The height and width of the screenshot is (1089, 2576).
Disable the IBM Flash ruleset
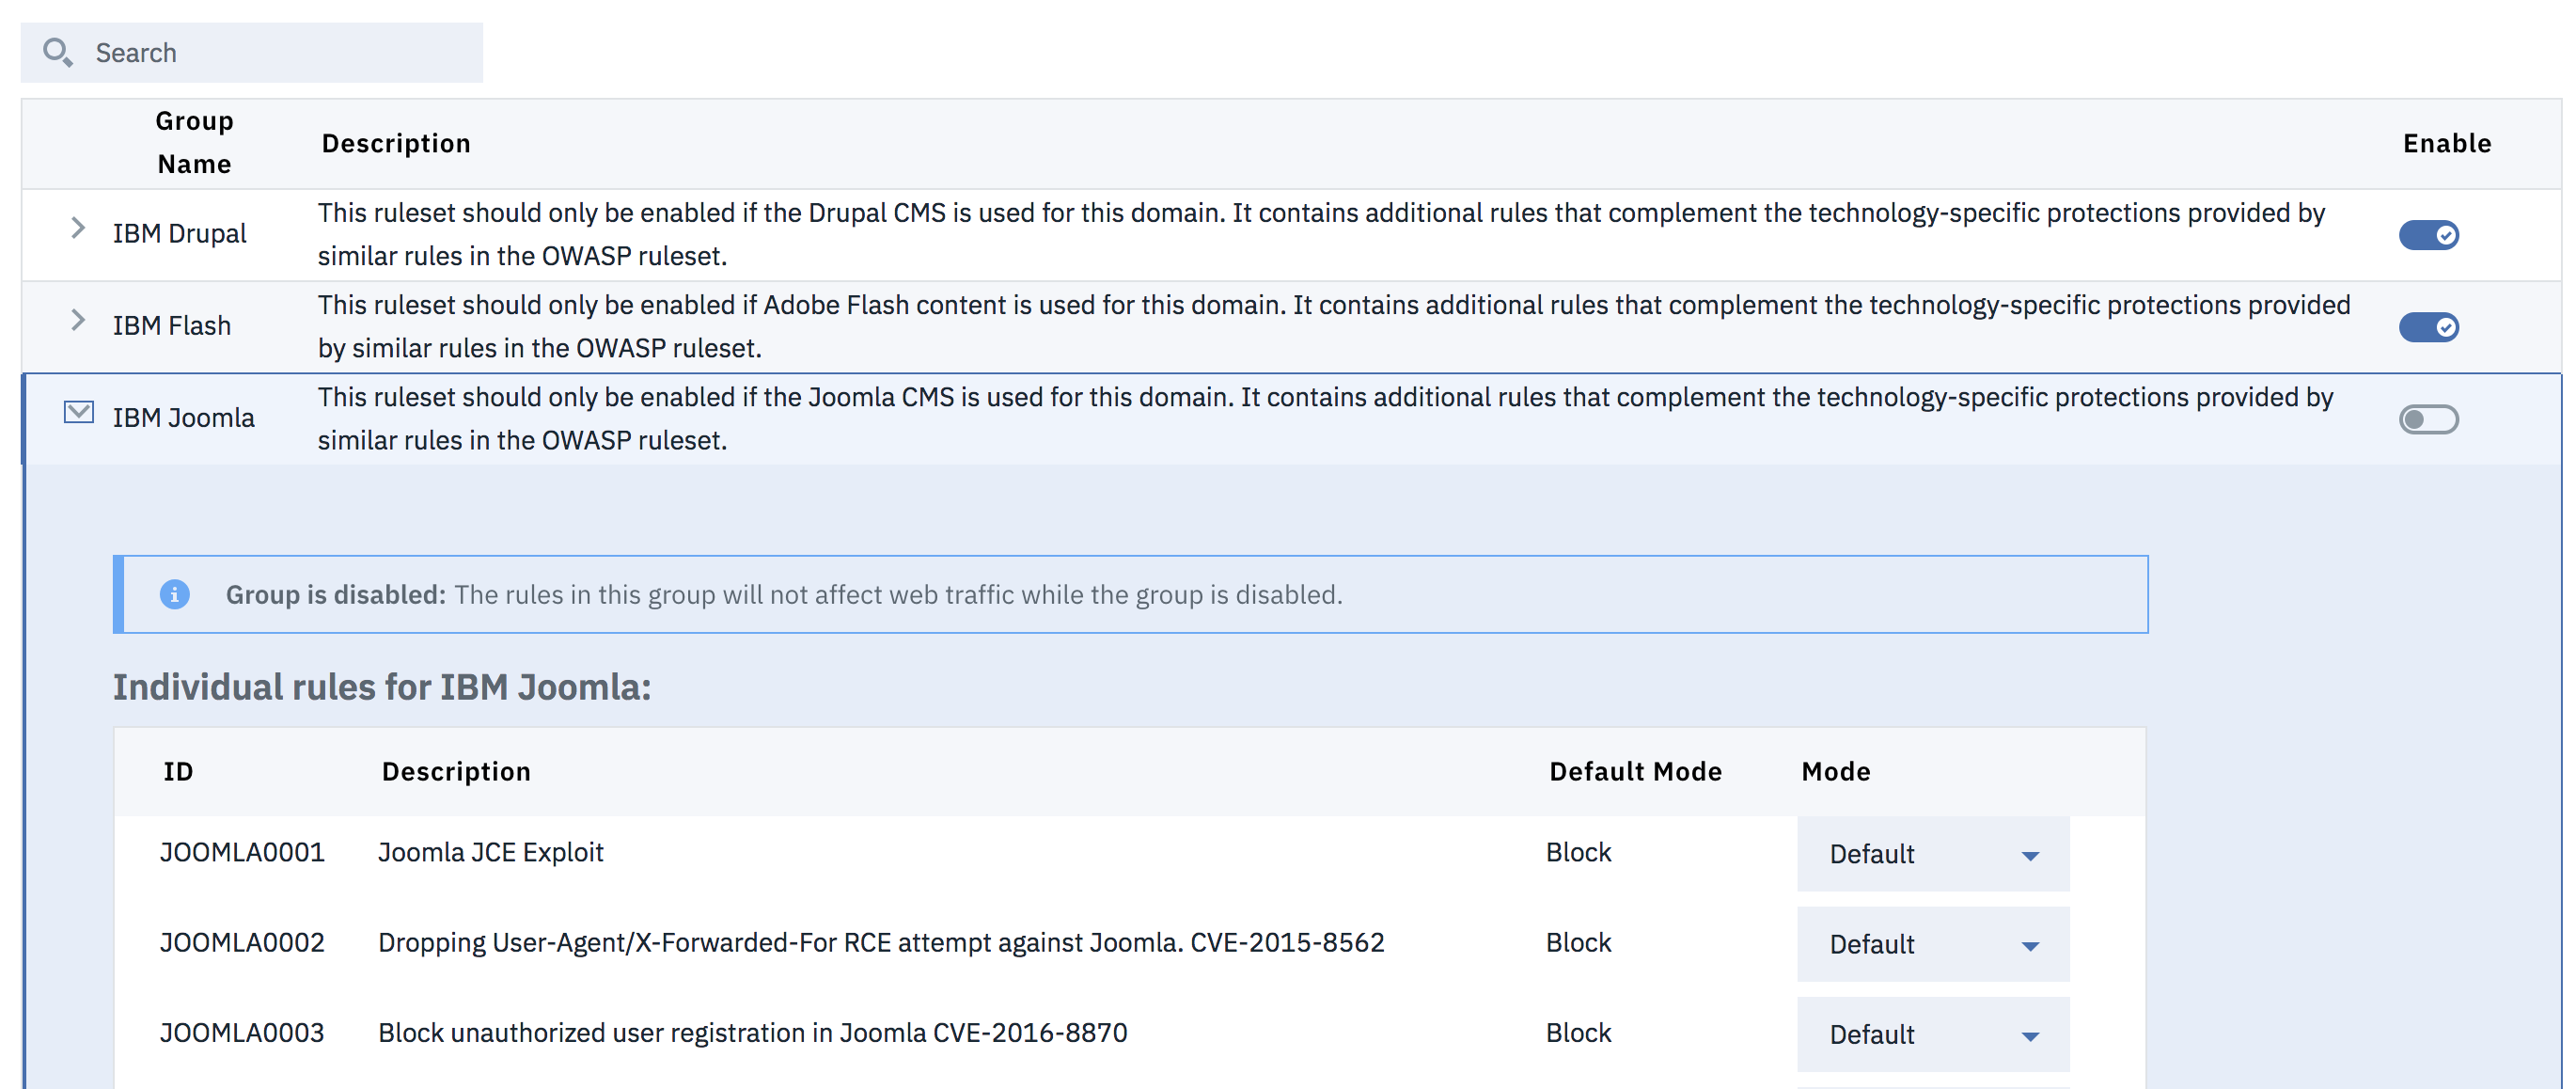[x=2429, y=326]
